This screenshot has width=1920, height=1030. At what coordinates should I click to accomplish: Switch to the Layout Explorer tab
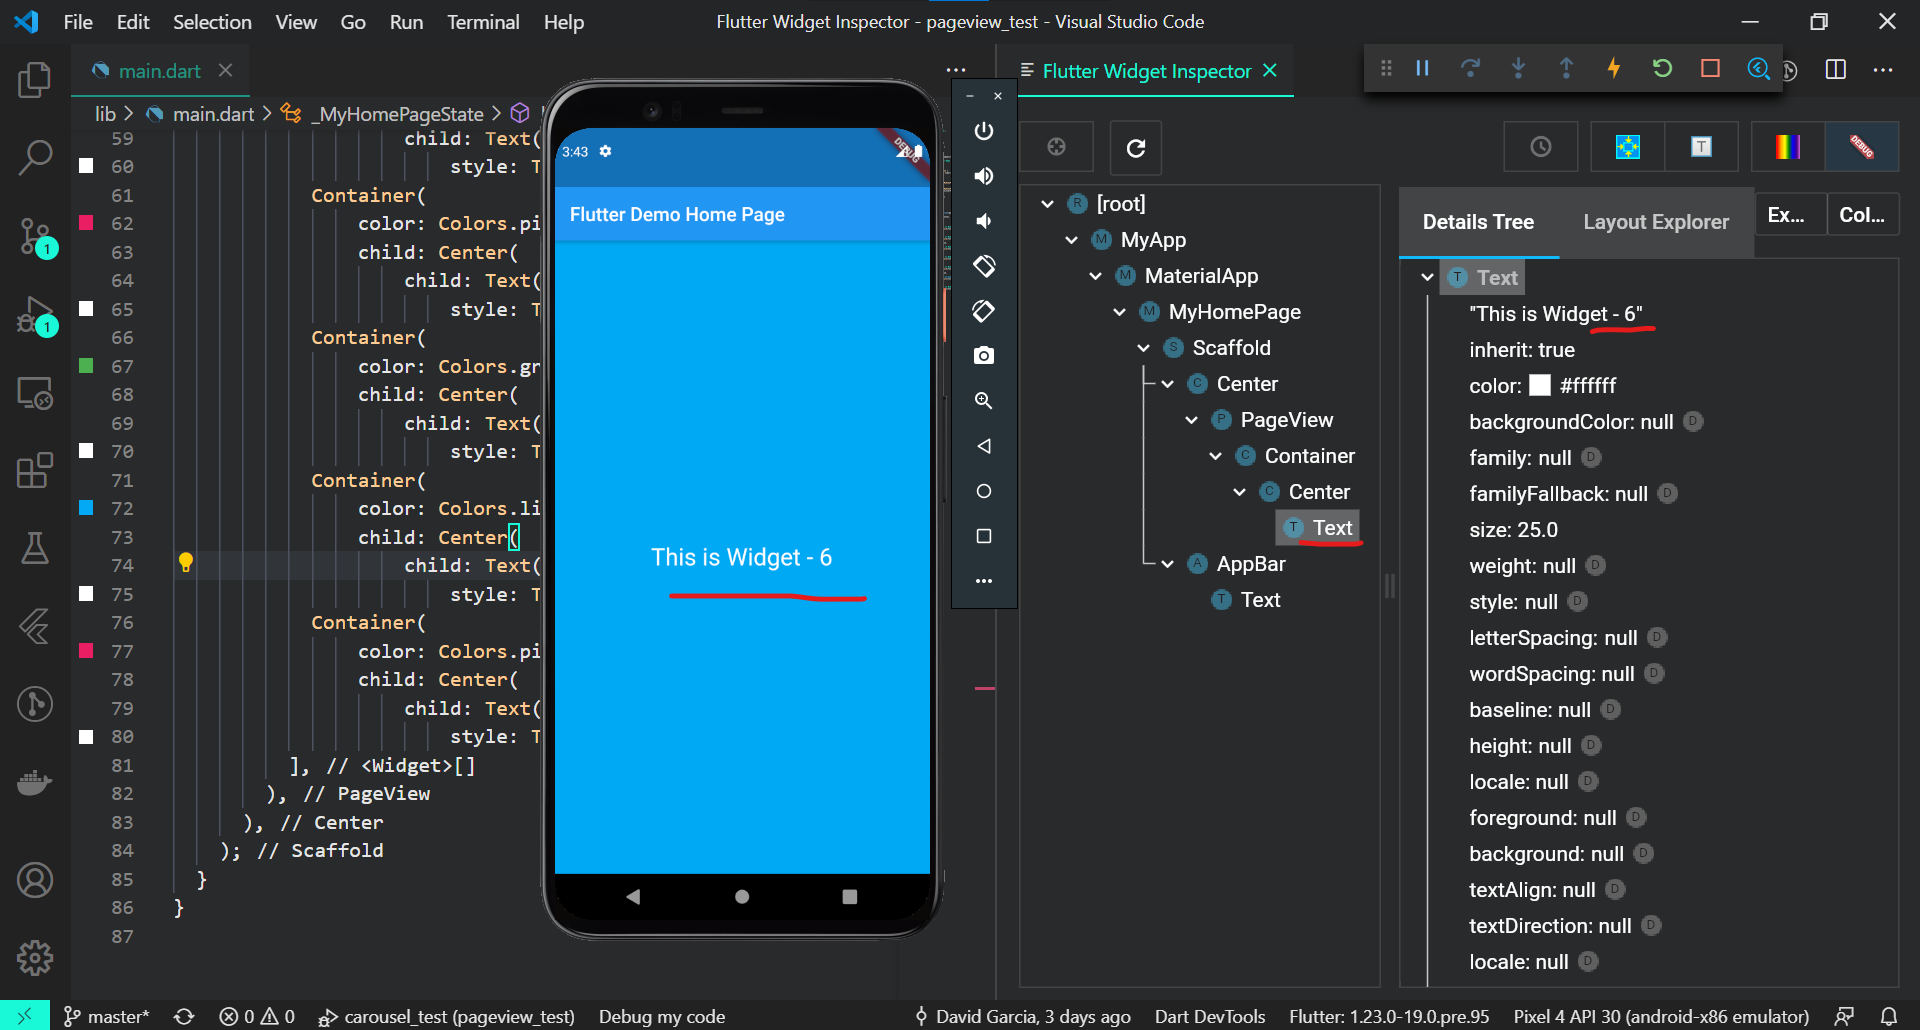tap(1656, 222)
